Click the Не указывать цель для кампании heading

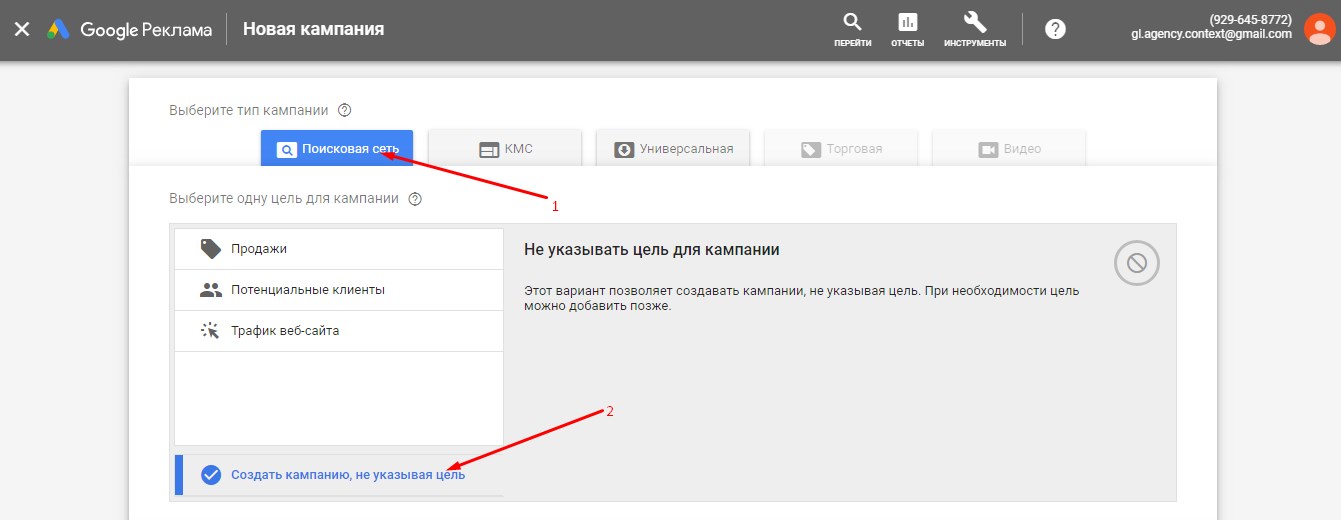coord(652,249)
